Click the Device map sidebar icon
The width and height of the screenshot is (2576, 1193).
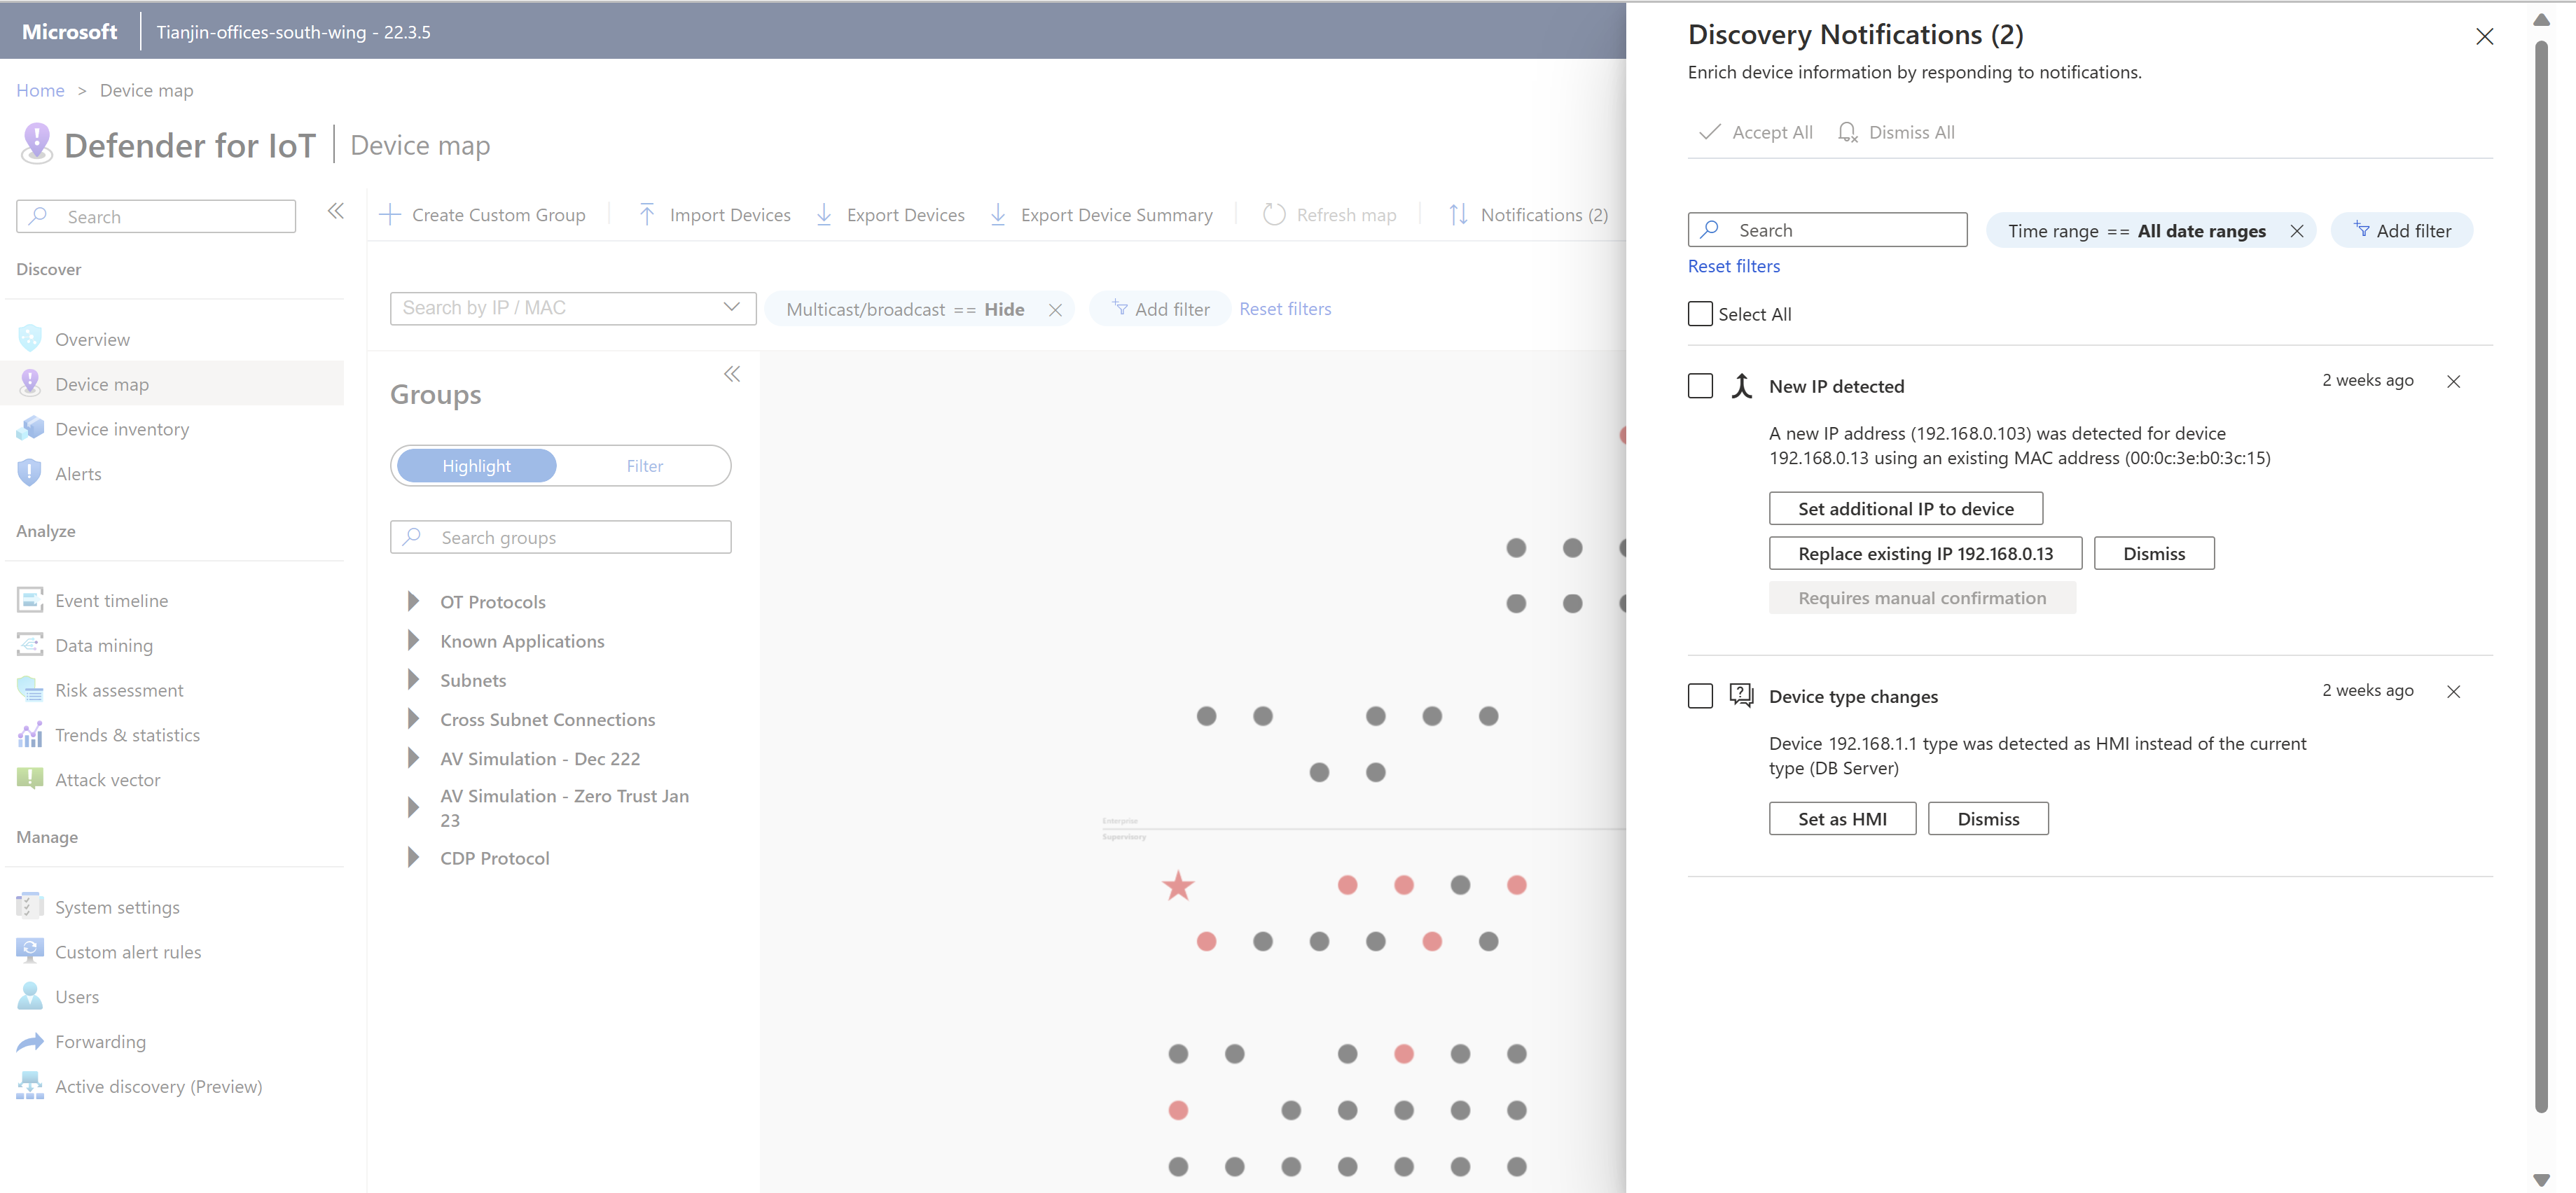point(30,383)
